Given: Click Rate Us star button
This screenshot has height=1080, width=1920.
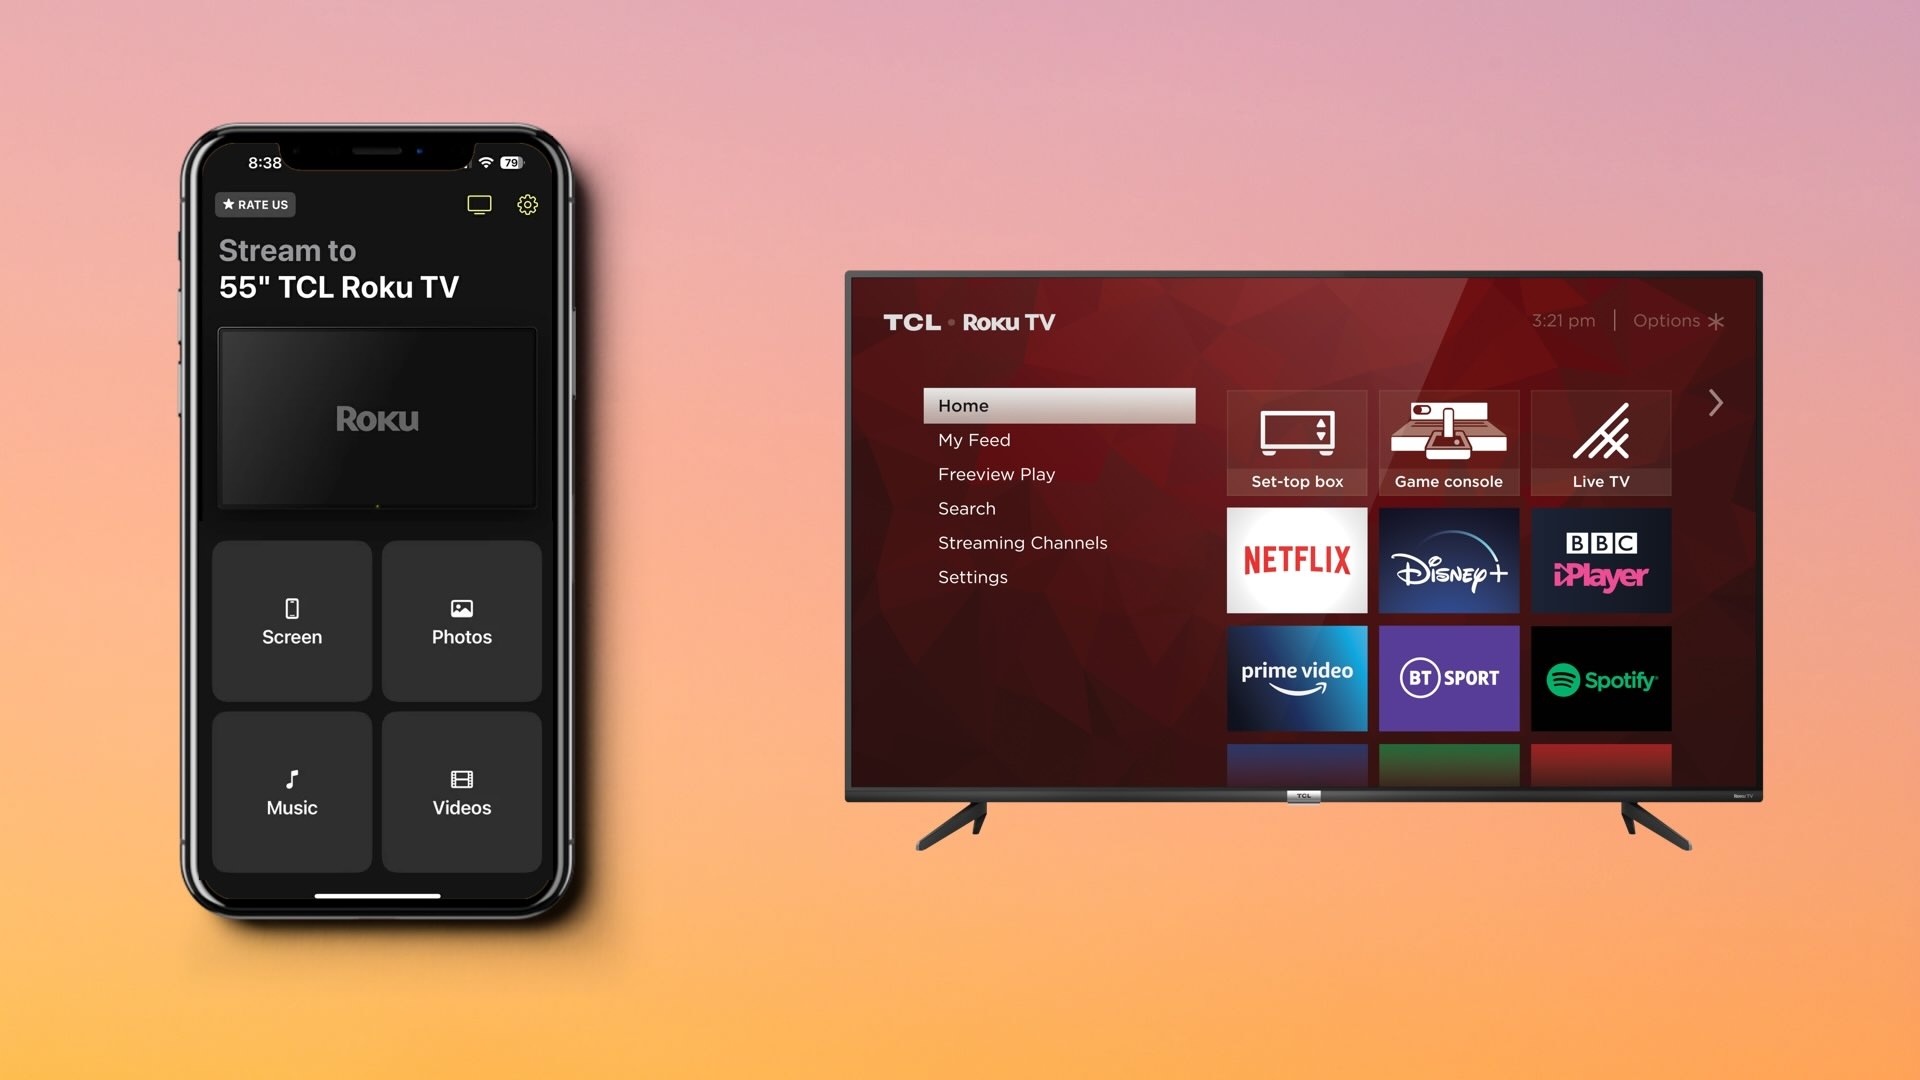Looking at the screenshot, I should [x=257, y=203].
